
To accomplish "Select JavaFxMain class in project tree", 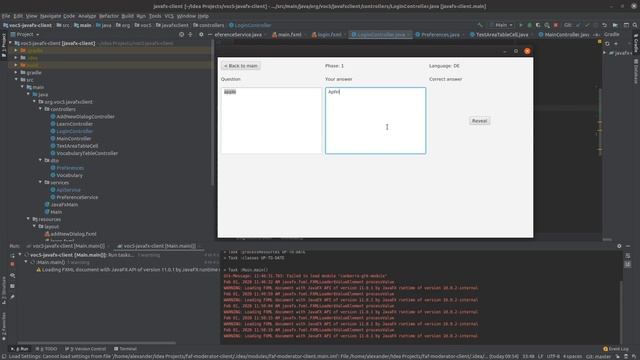I will click(64, 205).
